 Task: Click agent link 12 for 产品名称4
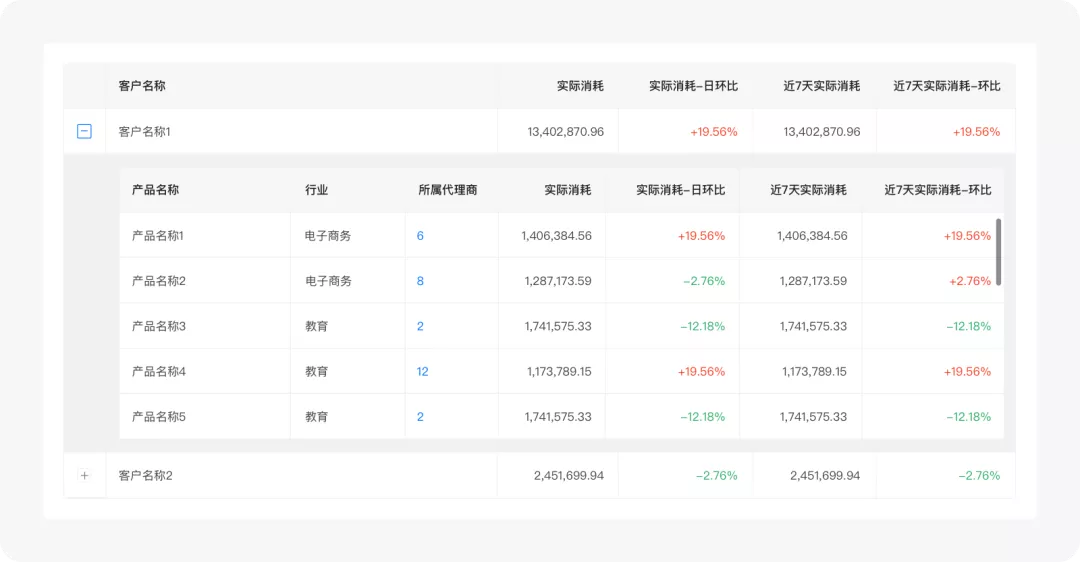(x=422, y=371)
